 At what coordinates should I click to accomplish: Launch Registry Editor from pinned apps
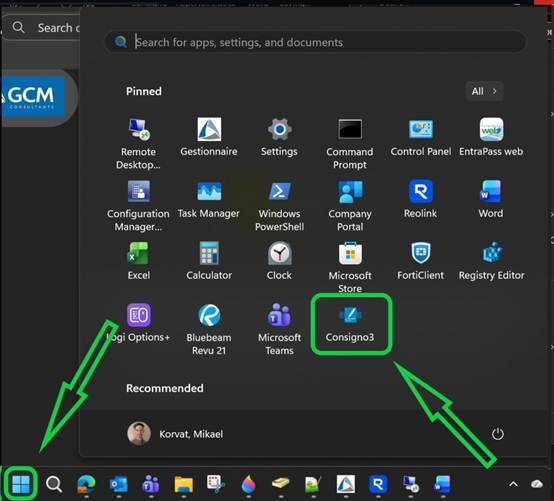pos(491,261)
